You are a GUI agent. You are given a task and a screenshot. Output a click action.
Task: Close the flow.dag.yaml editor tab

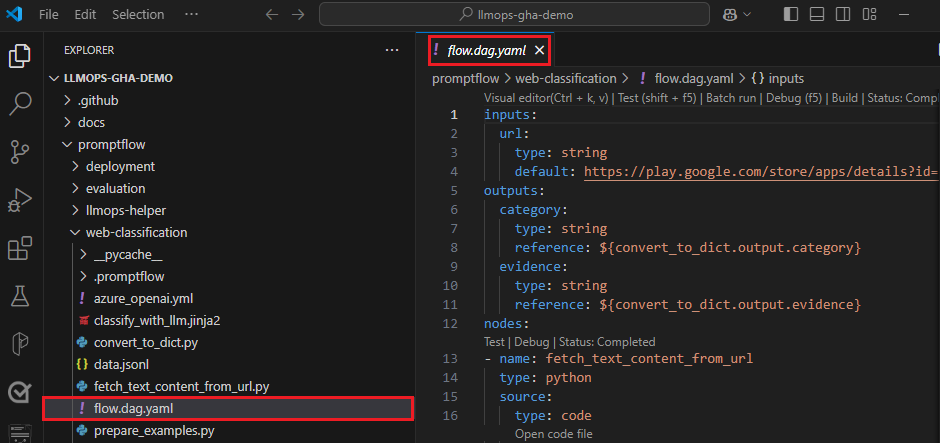pos(539,50)
